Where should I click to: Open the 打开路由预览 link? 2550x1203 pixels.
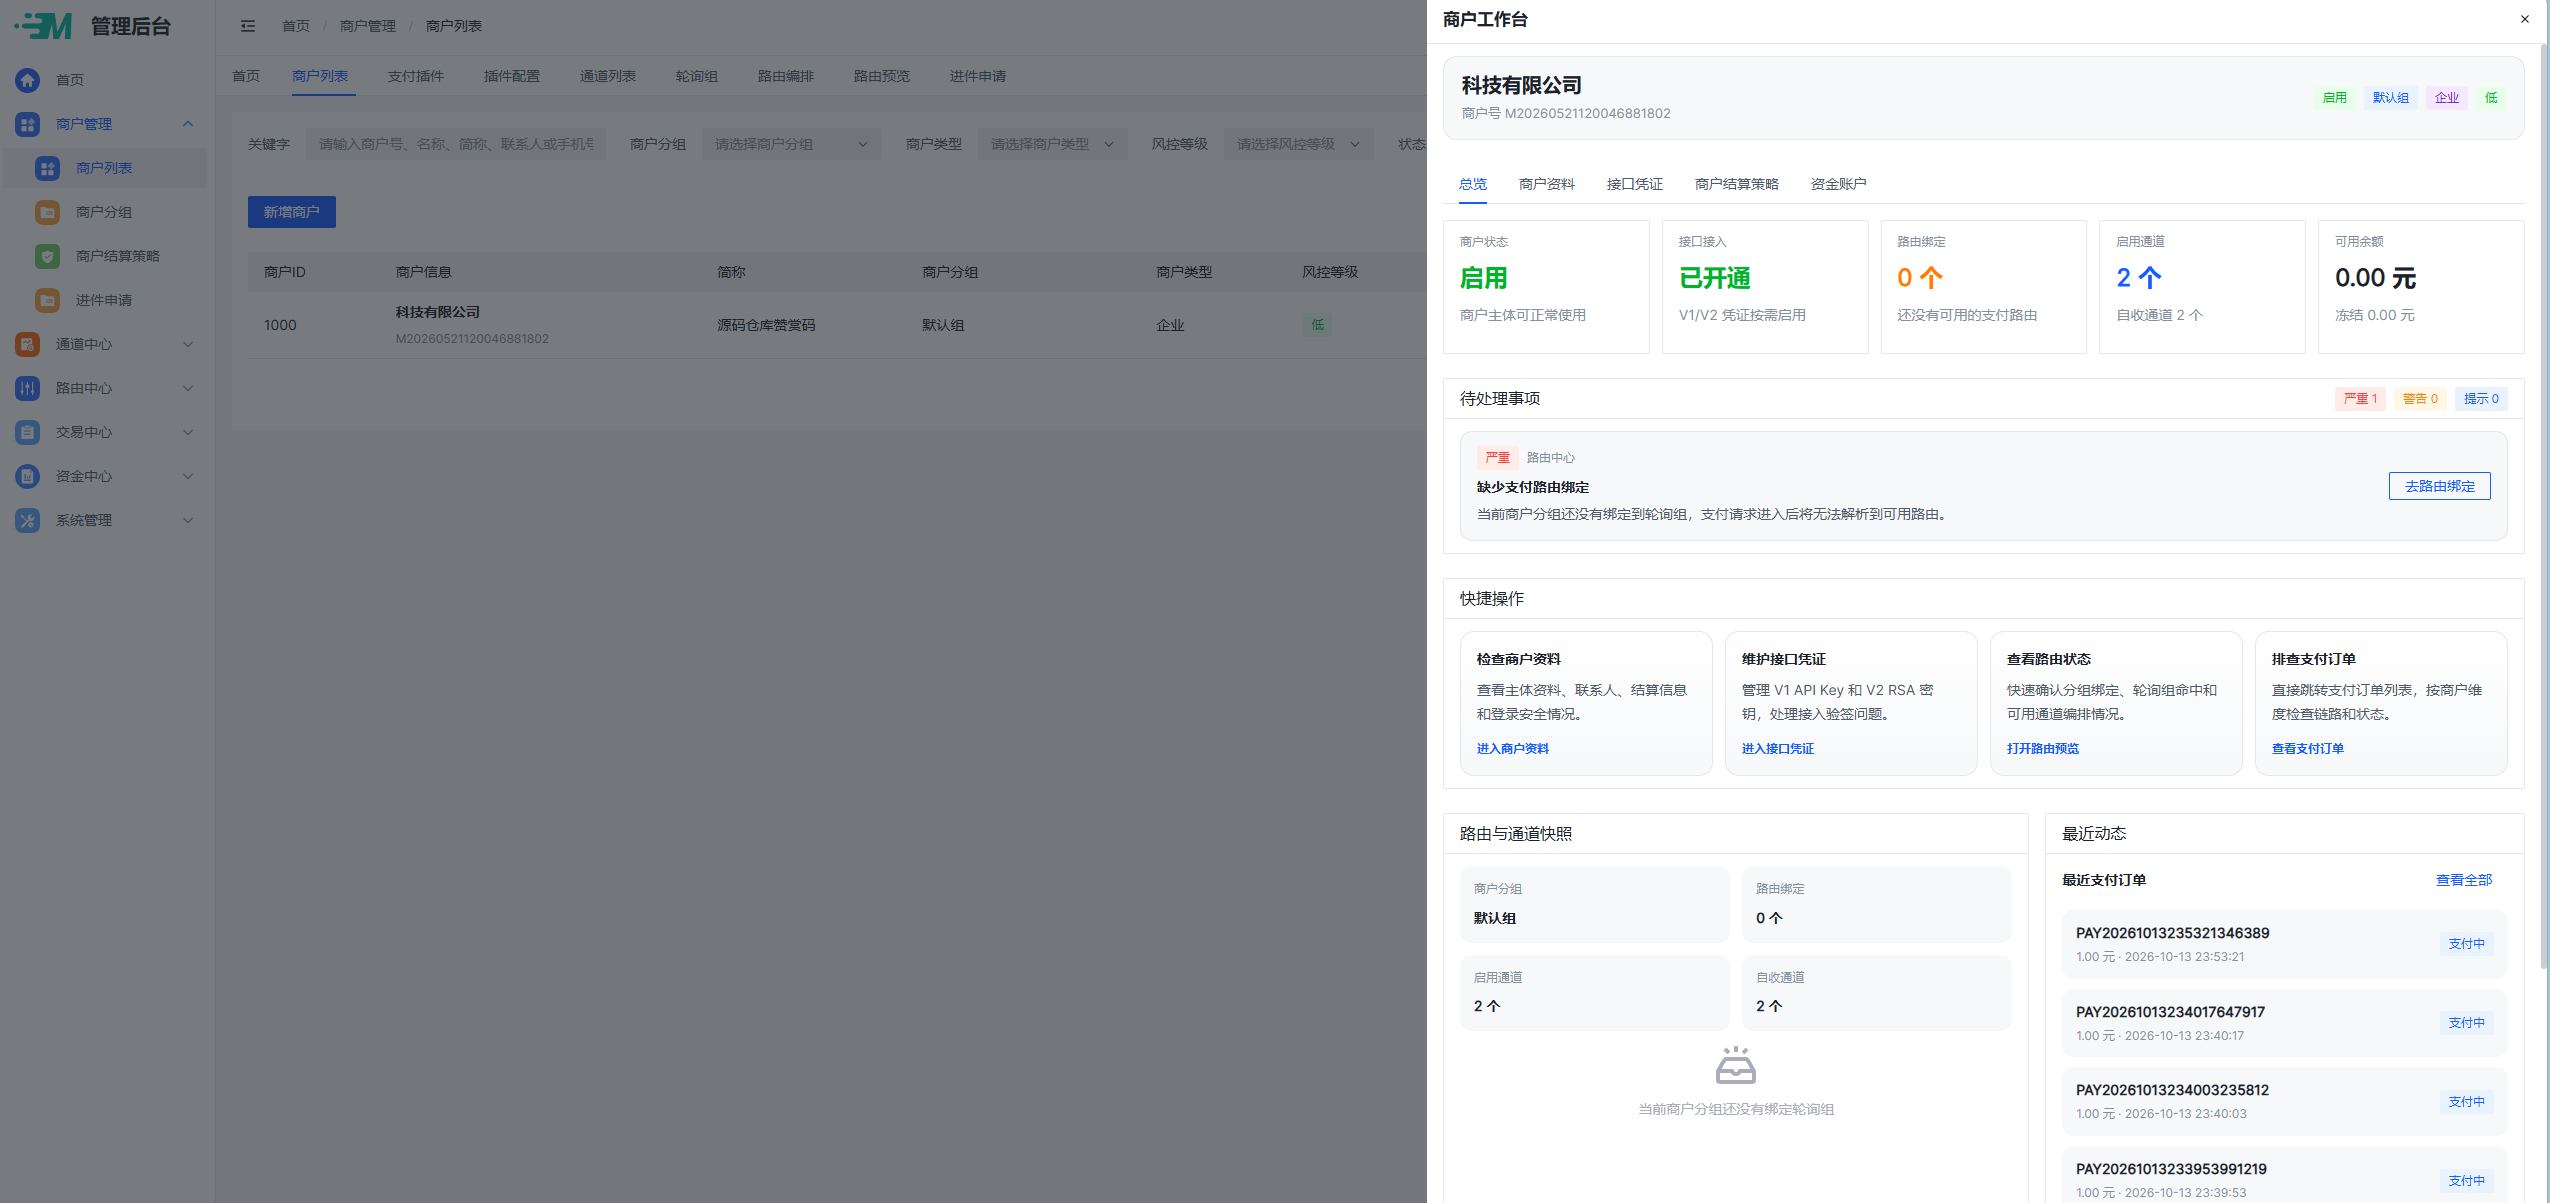pos(2042,748)
